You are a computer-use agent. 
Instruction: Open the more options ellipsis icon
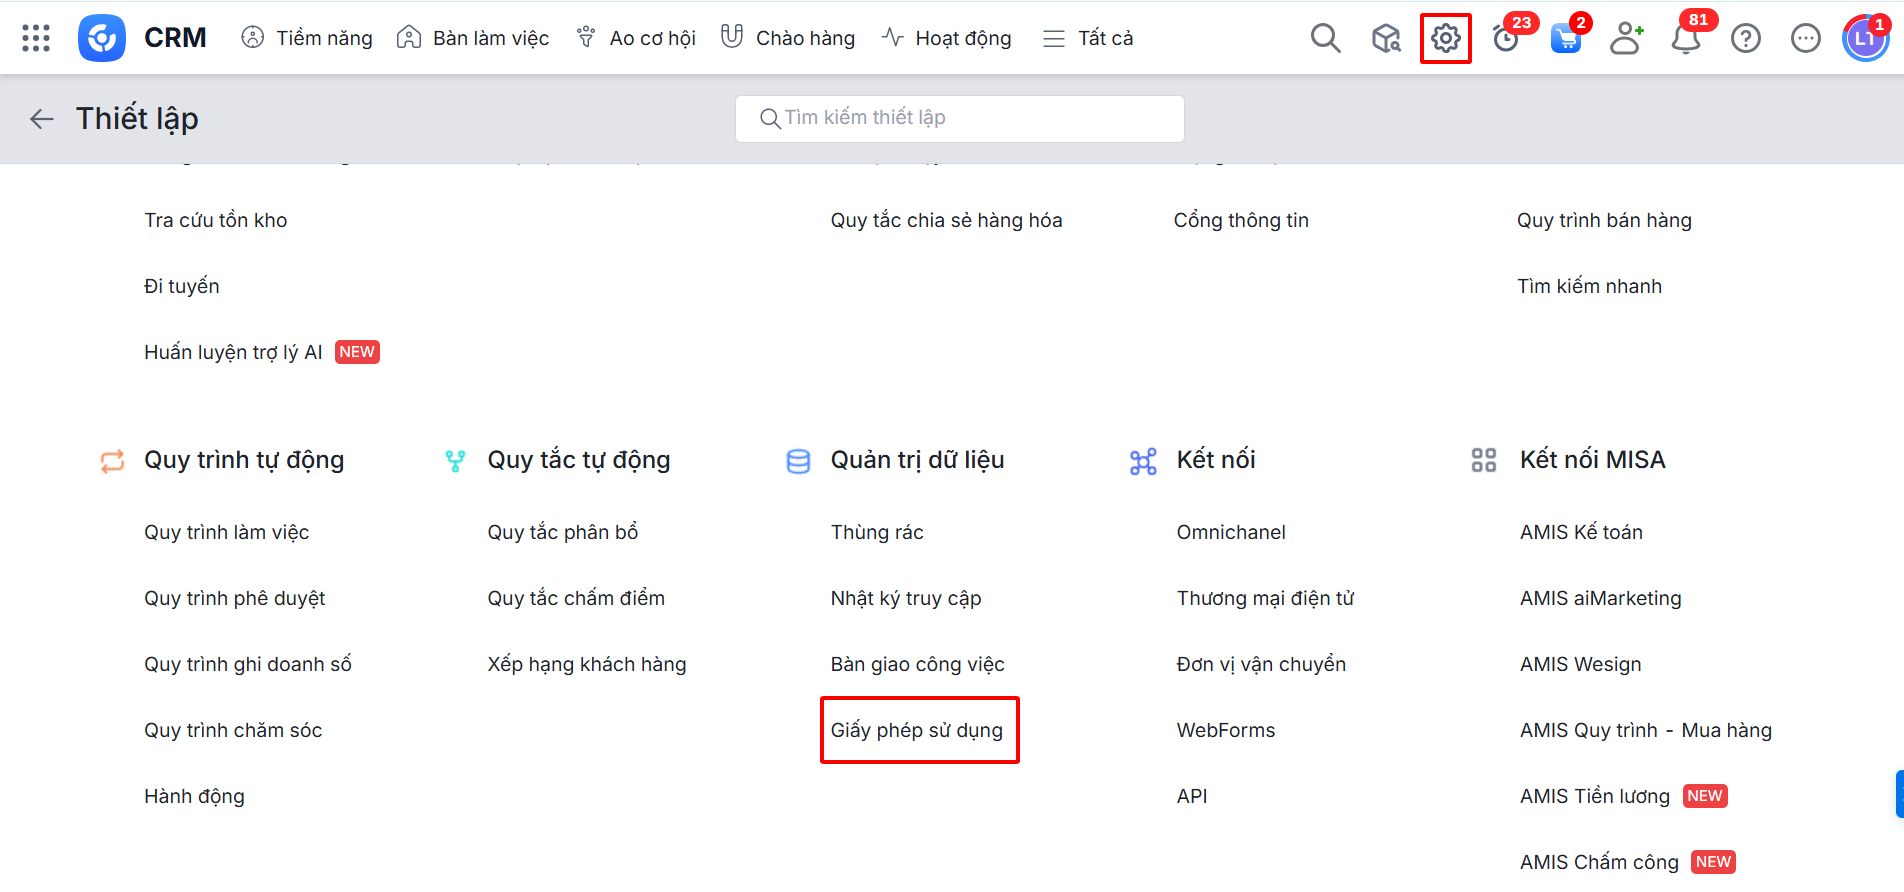(1805, 38)
